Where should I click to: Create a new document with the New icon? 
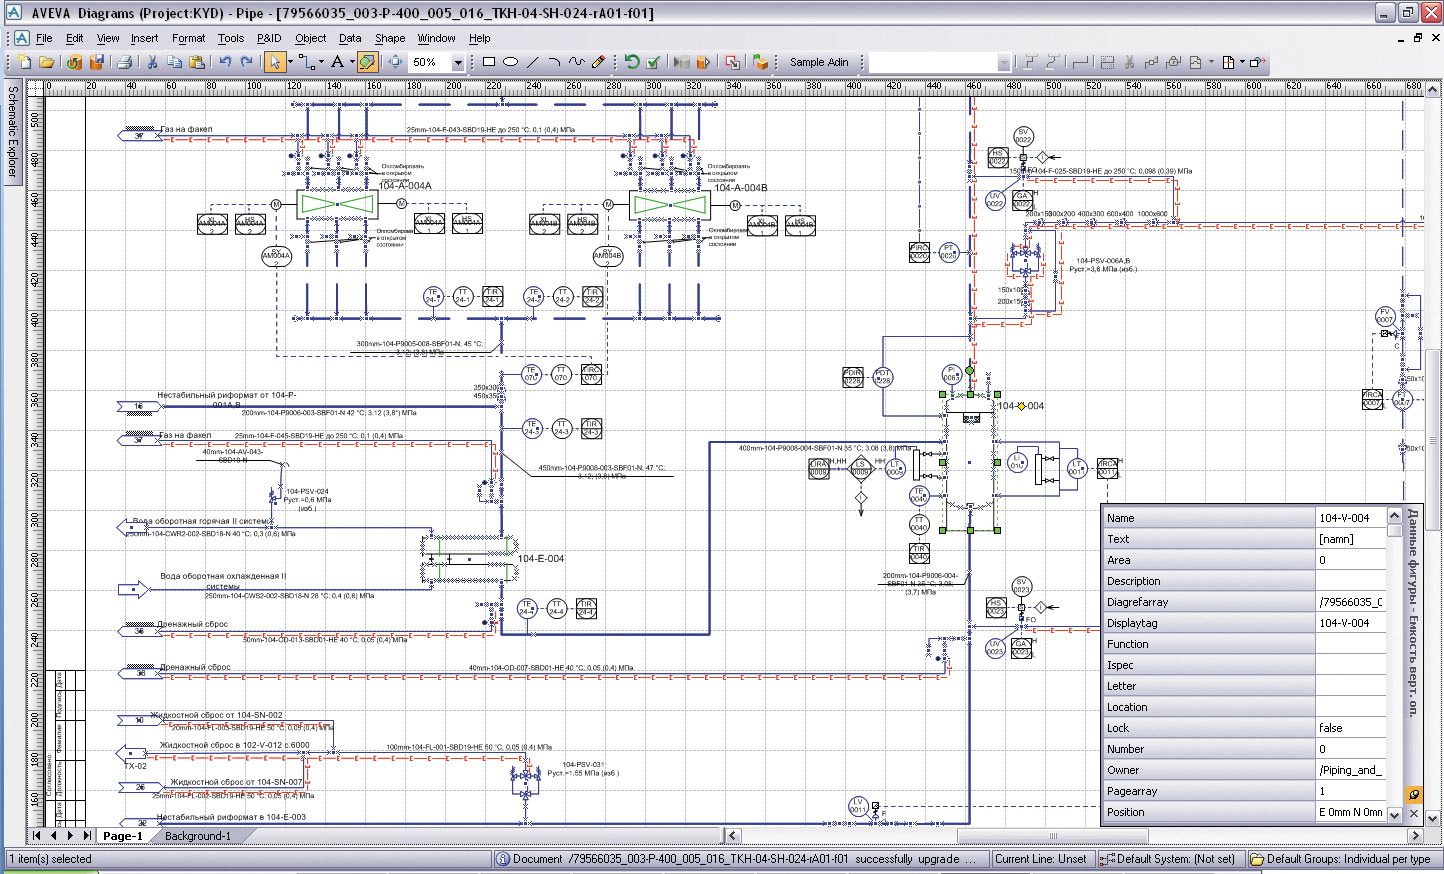point(24,62)
